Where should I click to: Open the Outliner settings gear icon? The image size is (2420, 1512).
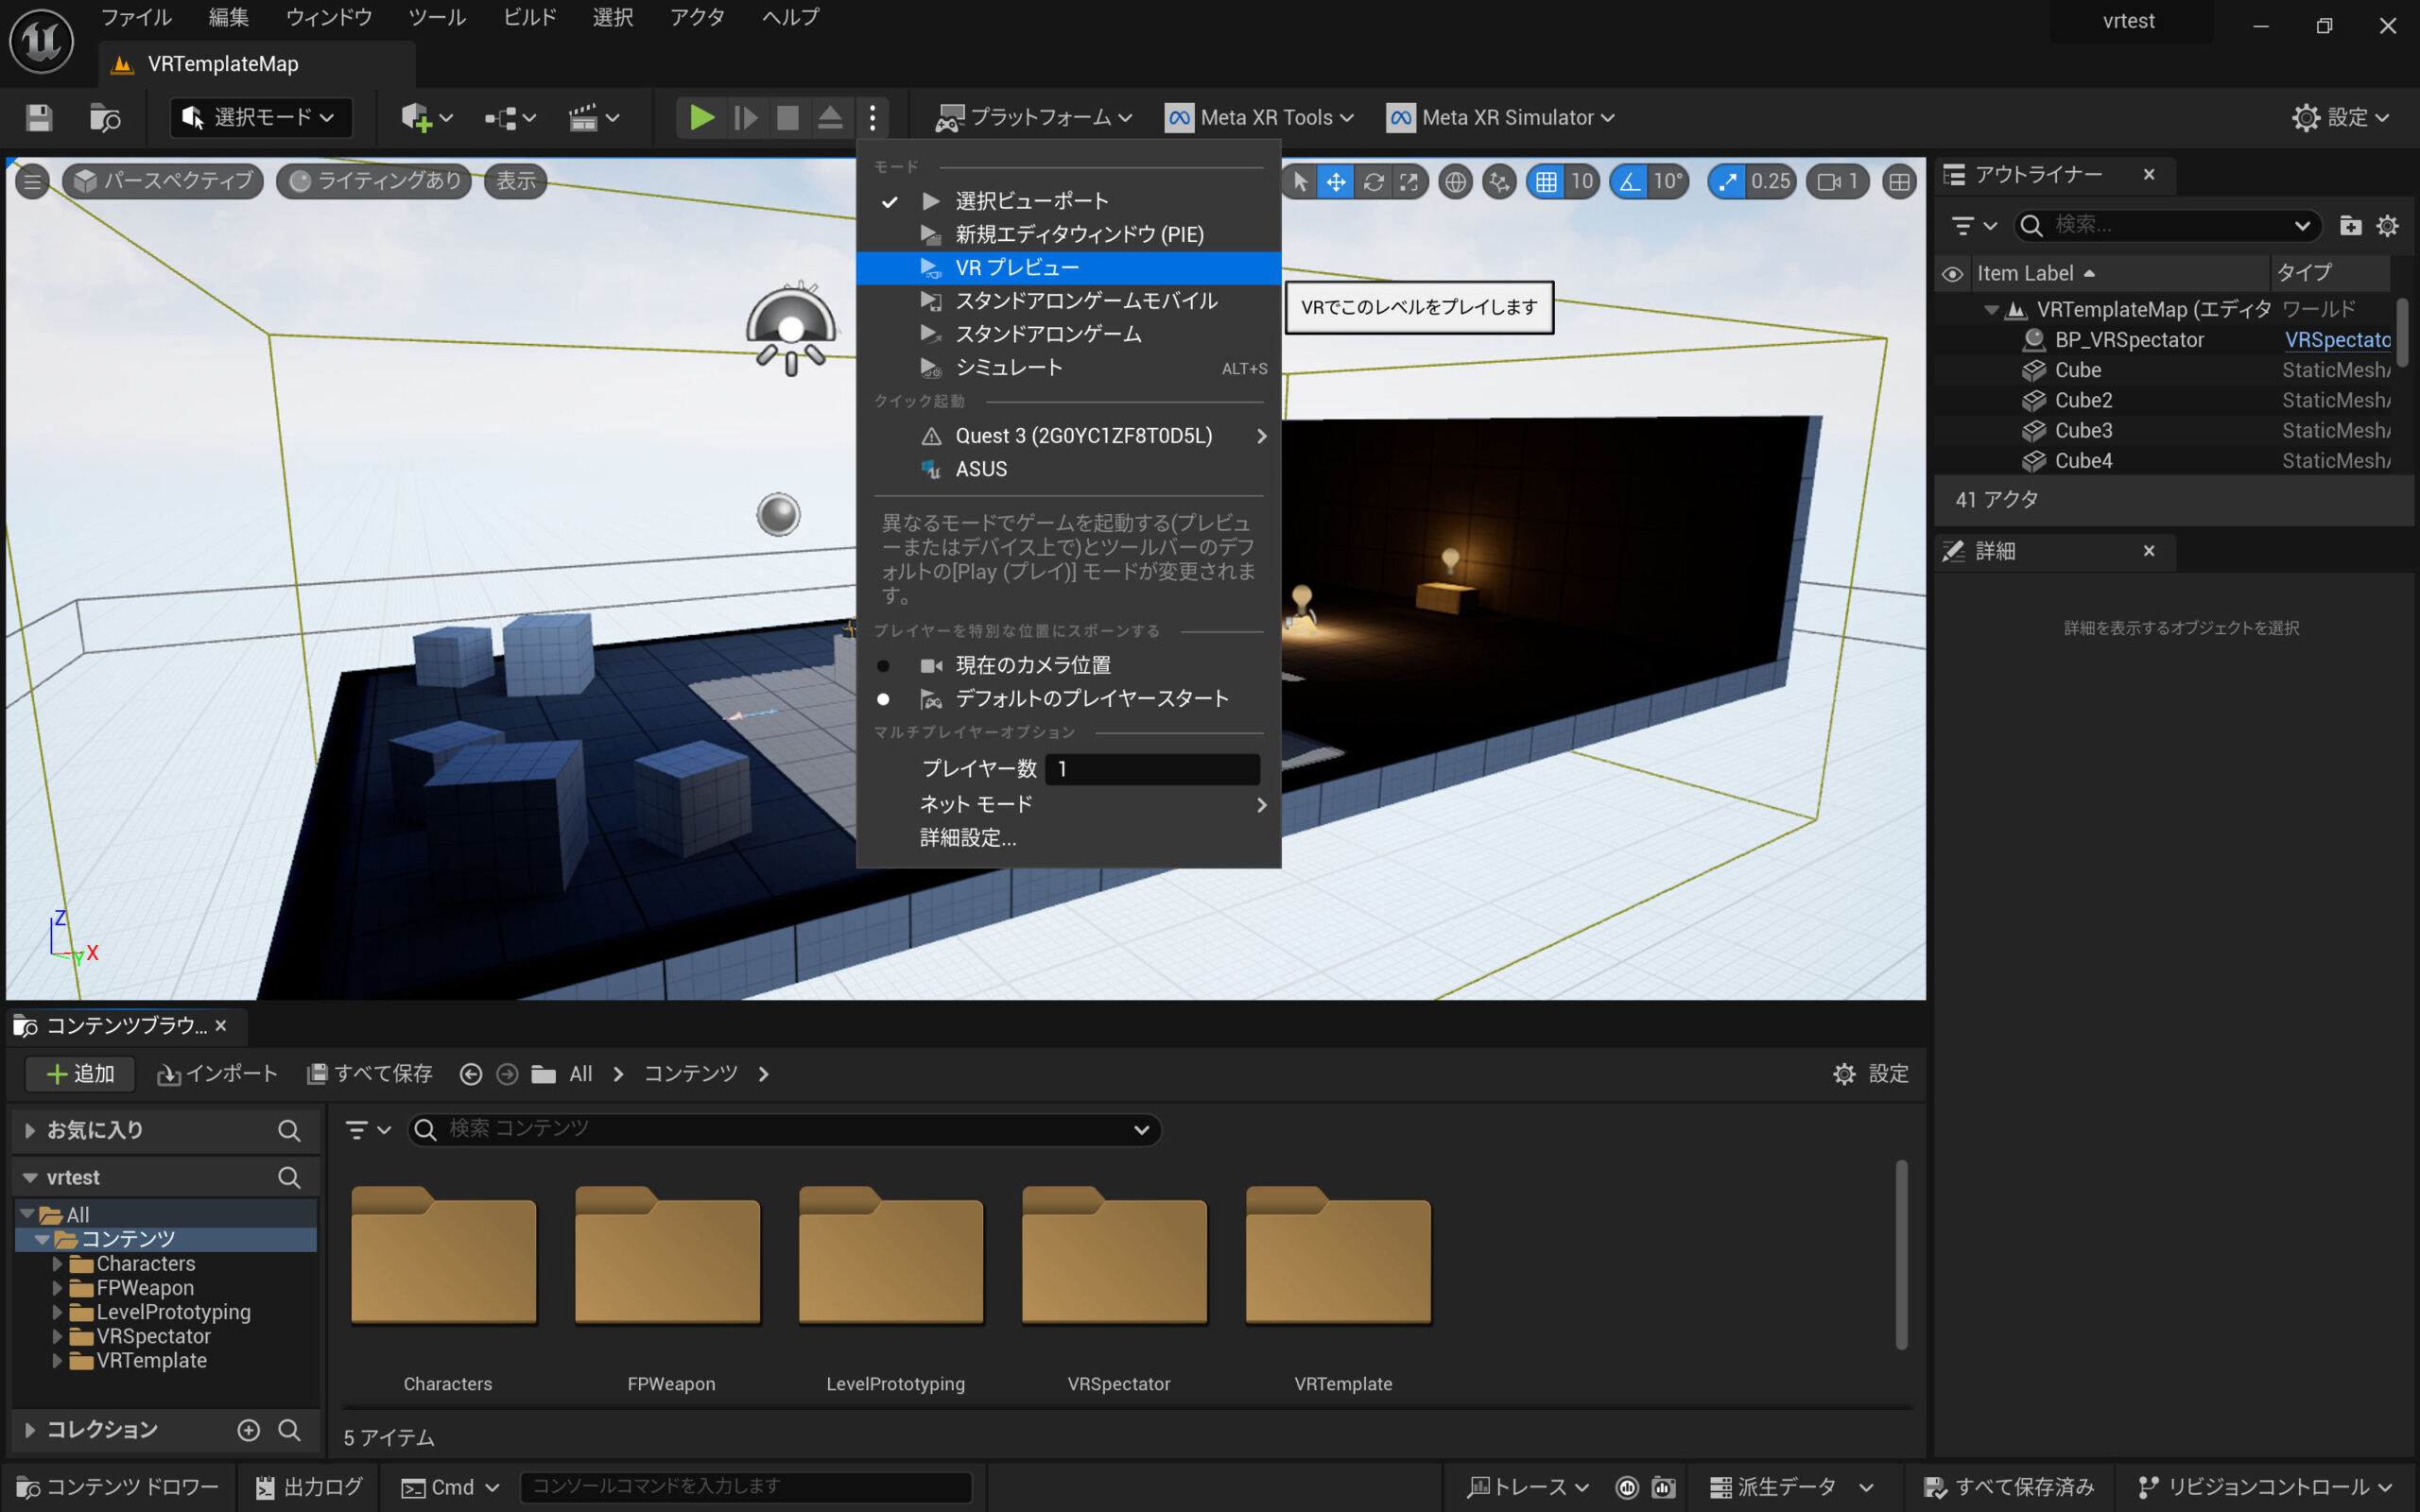coord(2387,226)
